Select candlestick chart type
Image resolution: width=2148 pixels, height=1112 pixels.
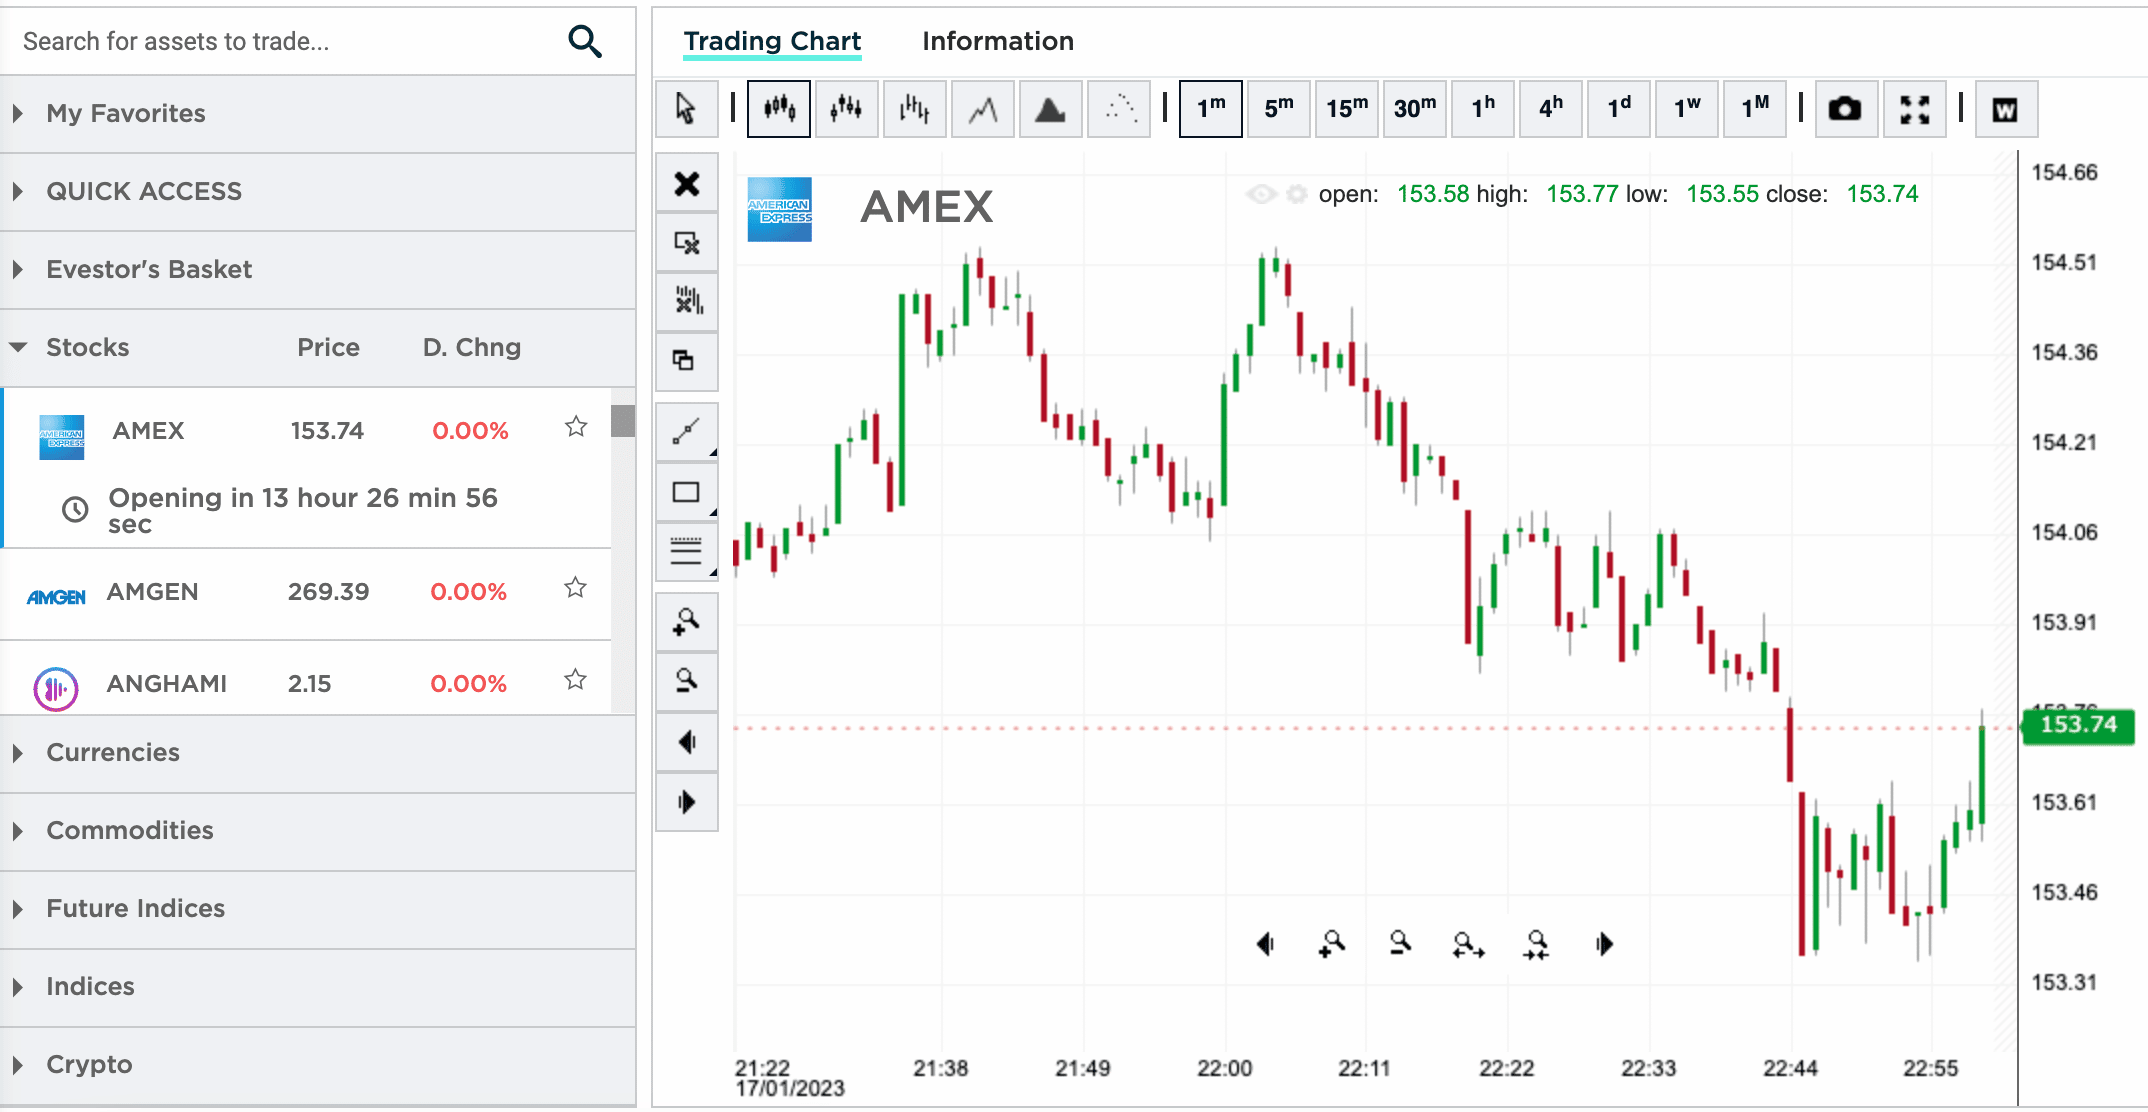[779, 108]
